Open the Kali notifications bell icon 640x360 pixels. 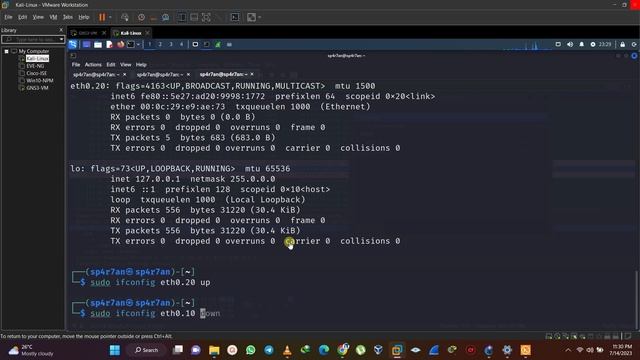[582, 44]
